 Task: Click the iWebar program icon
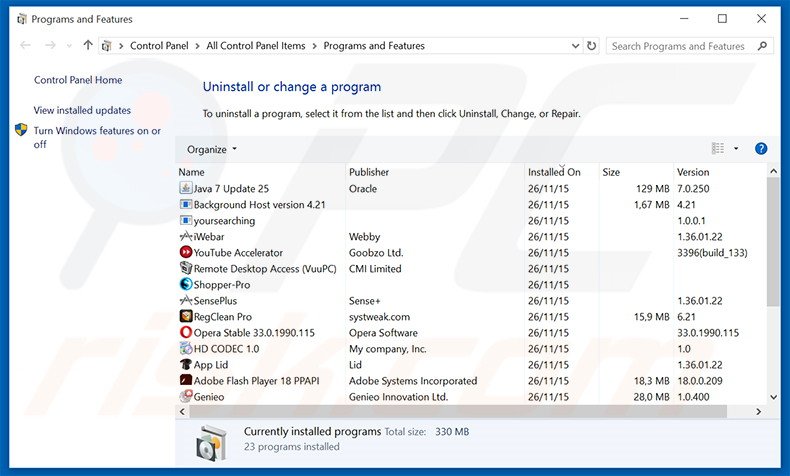pos(186,236)
